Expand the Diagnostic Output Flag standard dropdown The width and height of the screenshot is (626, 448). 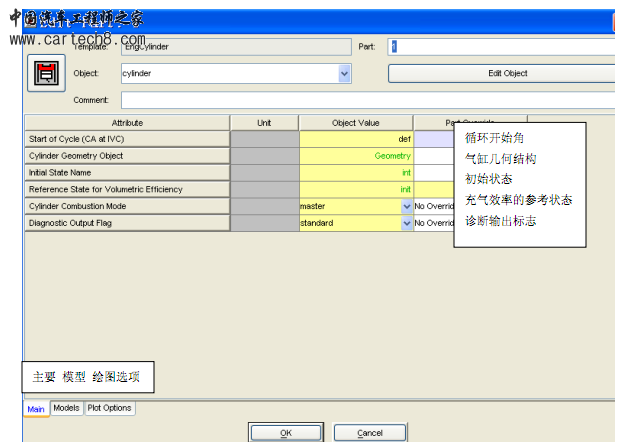pos(407,223)
